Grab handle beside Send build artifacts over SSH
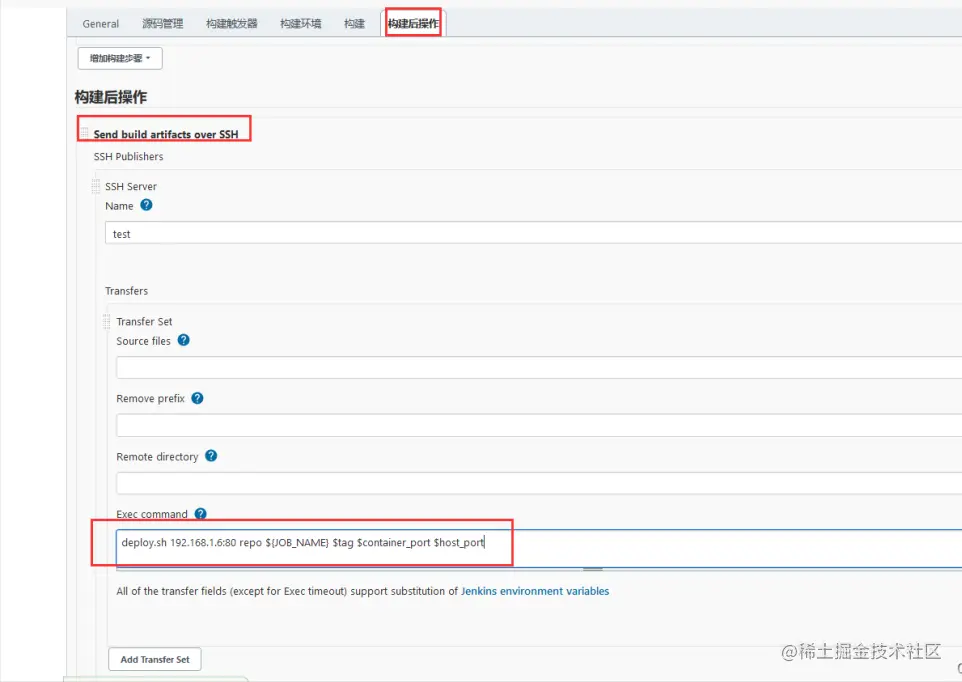Viewport: 962px width, 682px height. point(84,133)
